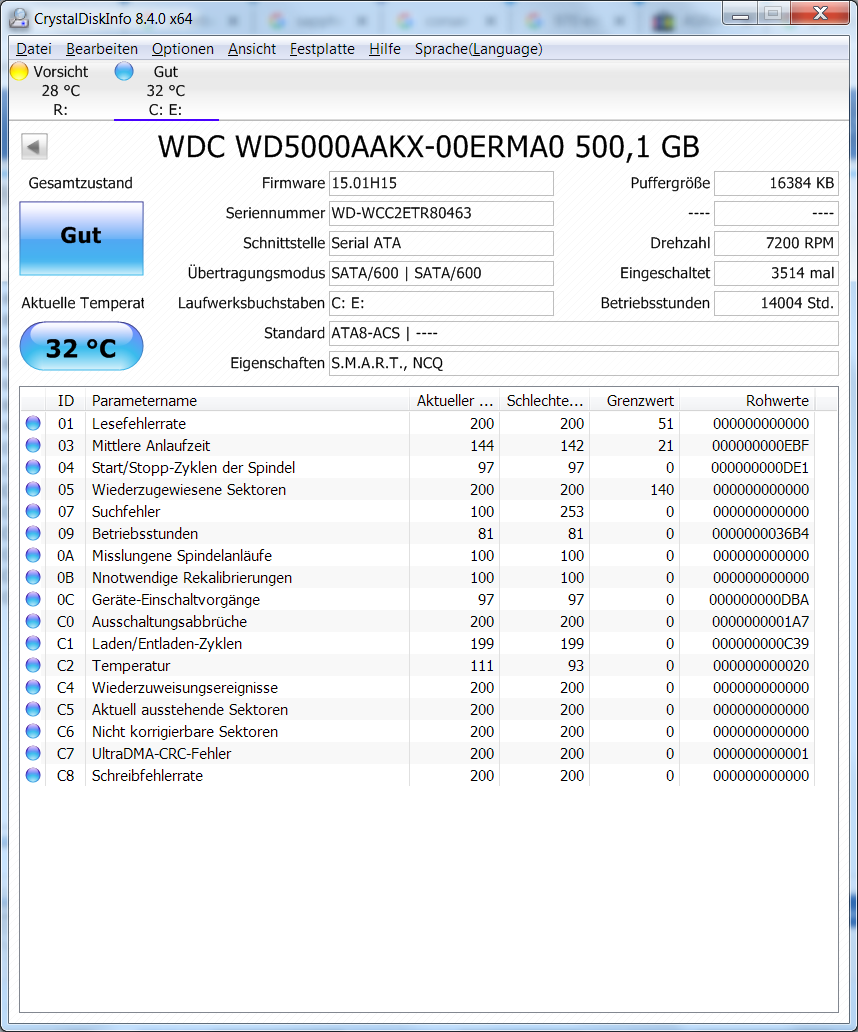Click the Seriennummer field WD-WCC2ETR80463
Screen dimensions: 858x1032
441,213
